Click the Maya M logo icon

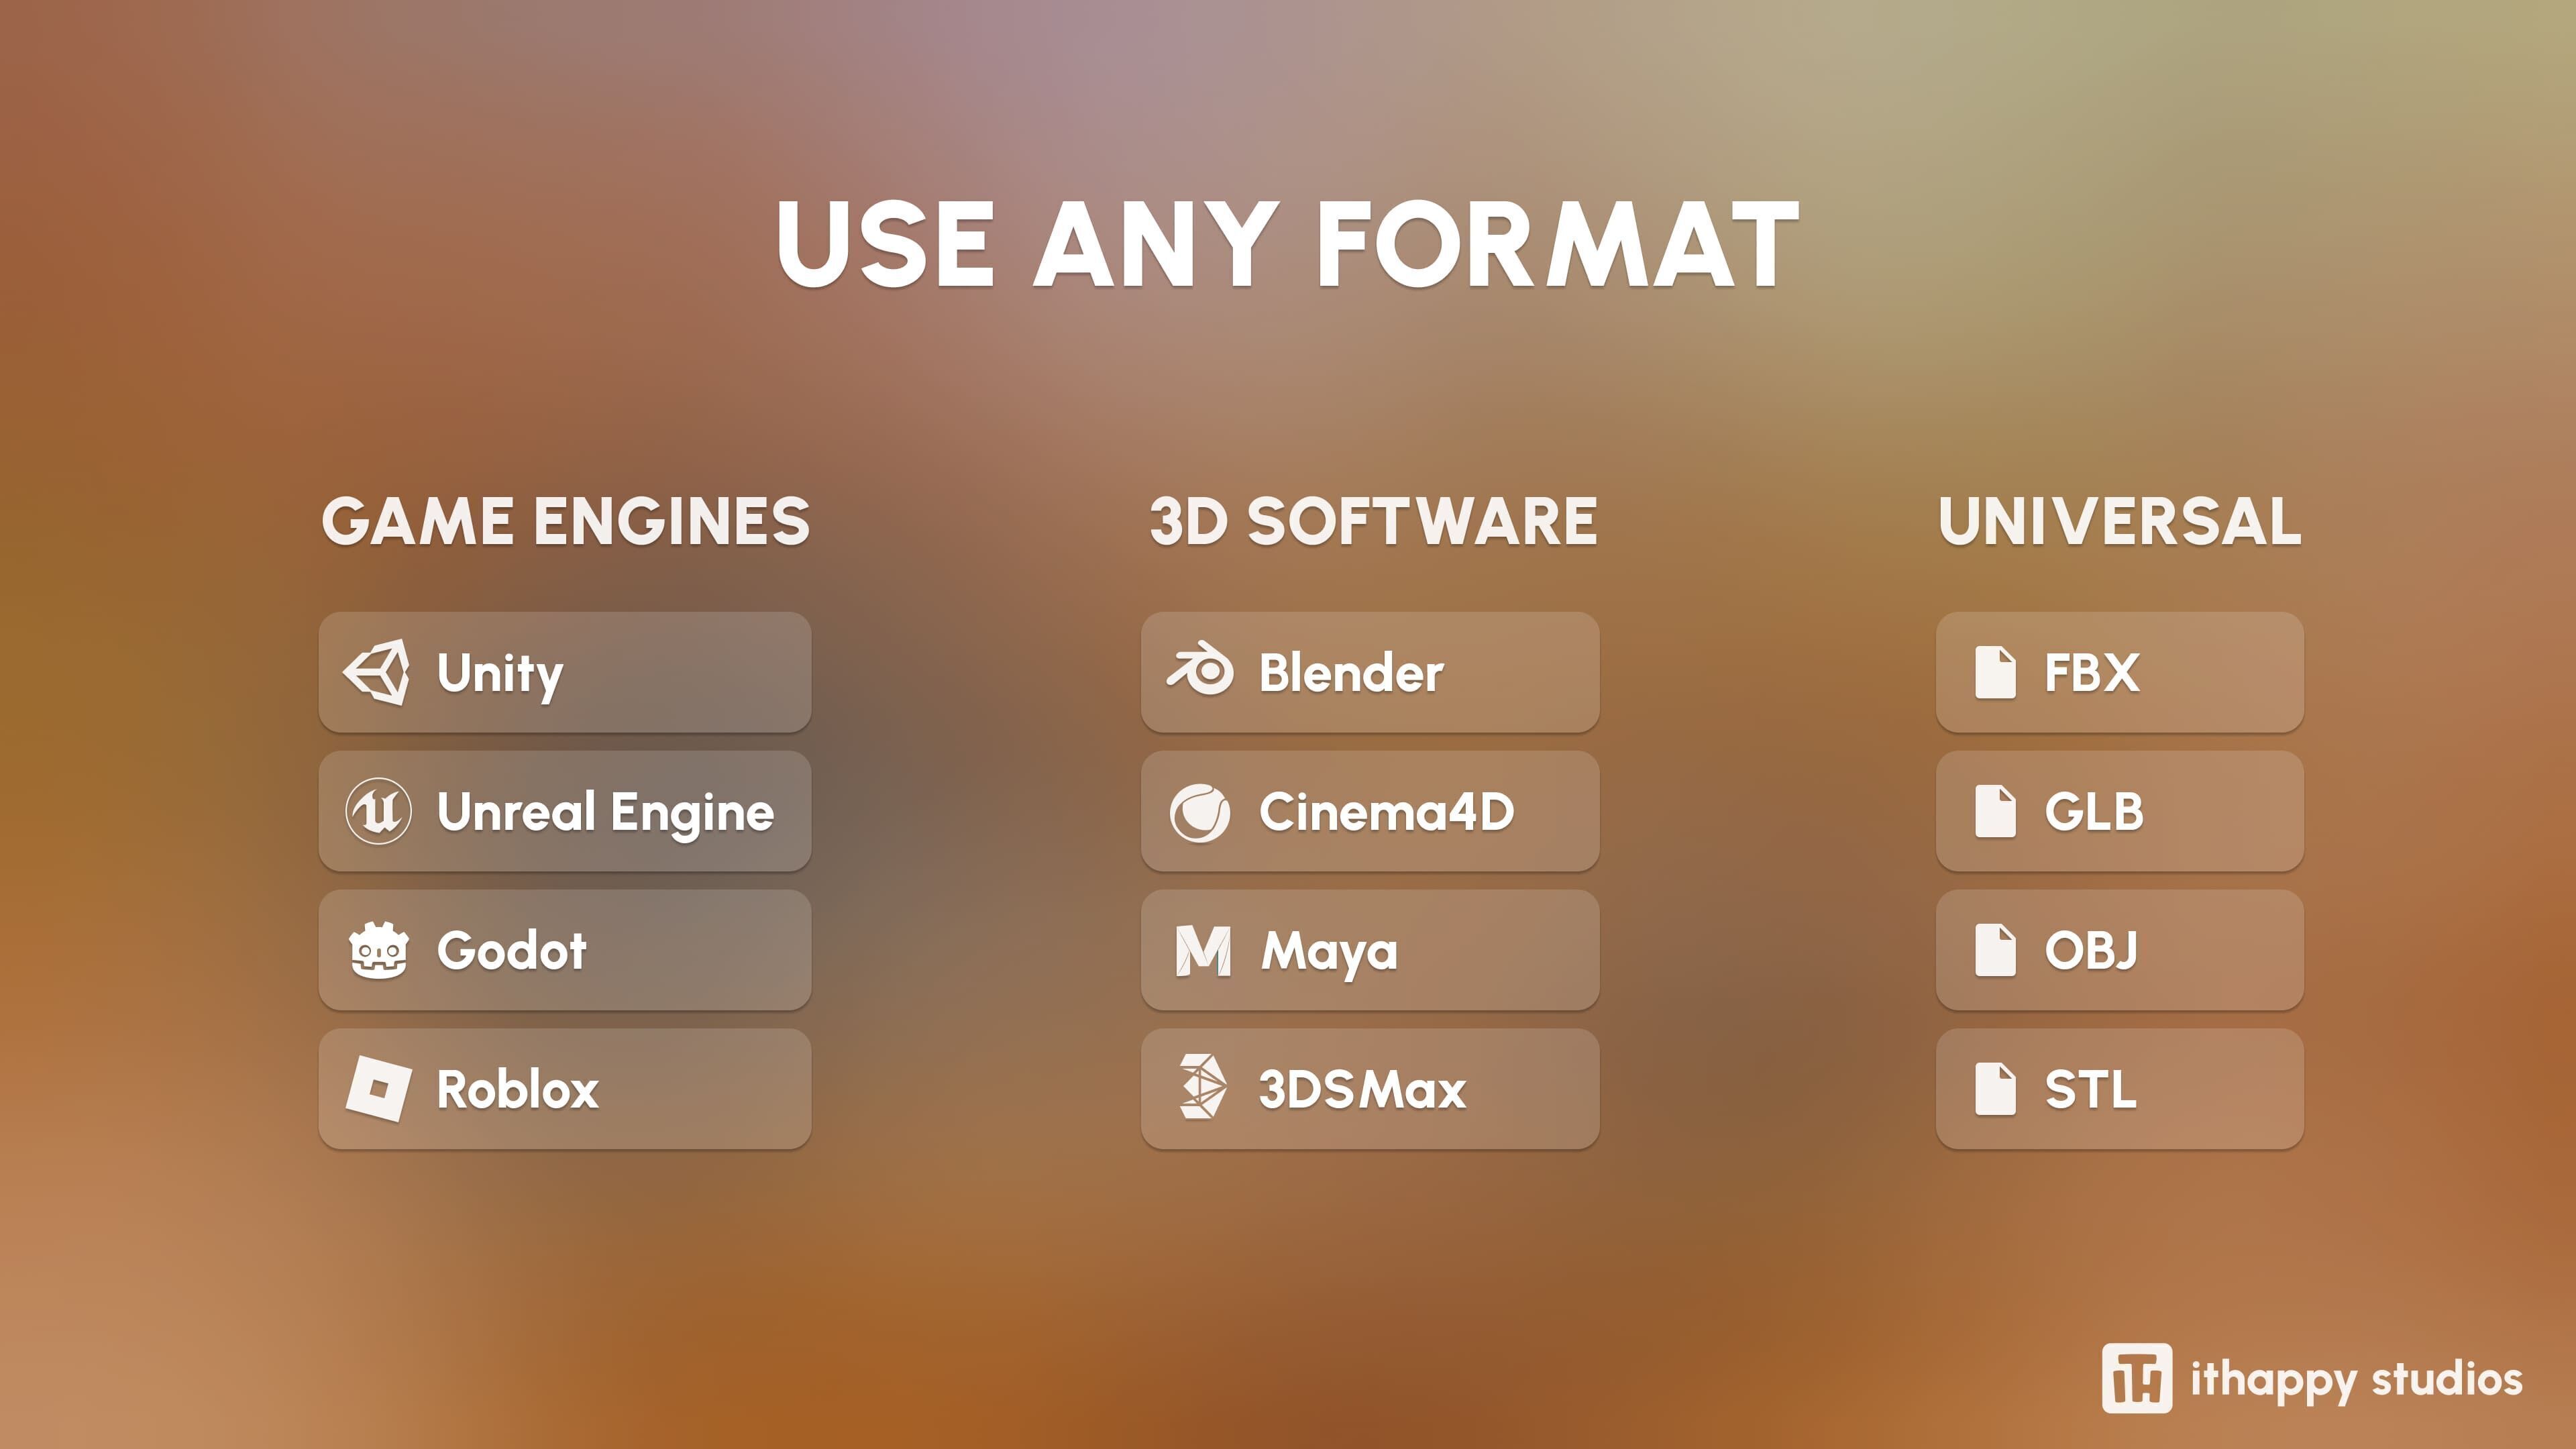[x=1203, y=950]
